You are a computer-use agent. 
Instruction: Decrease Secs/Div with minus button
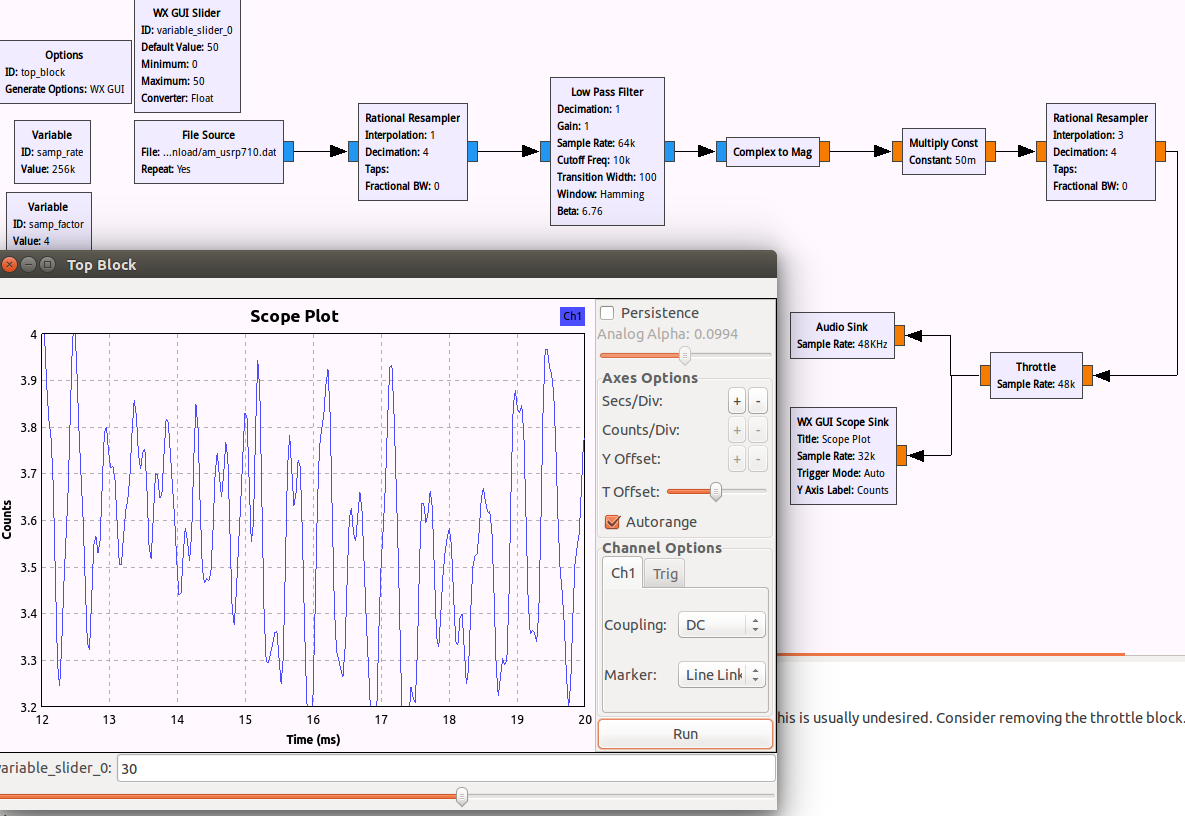758,402
